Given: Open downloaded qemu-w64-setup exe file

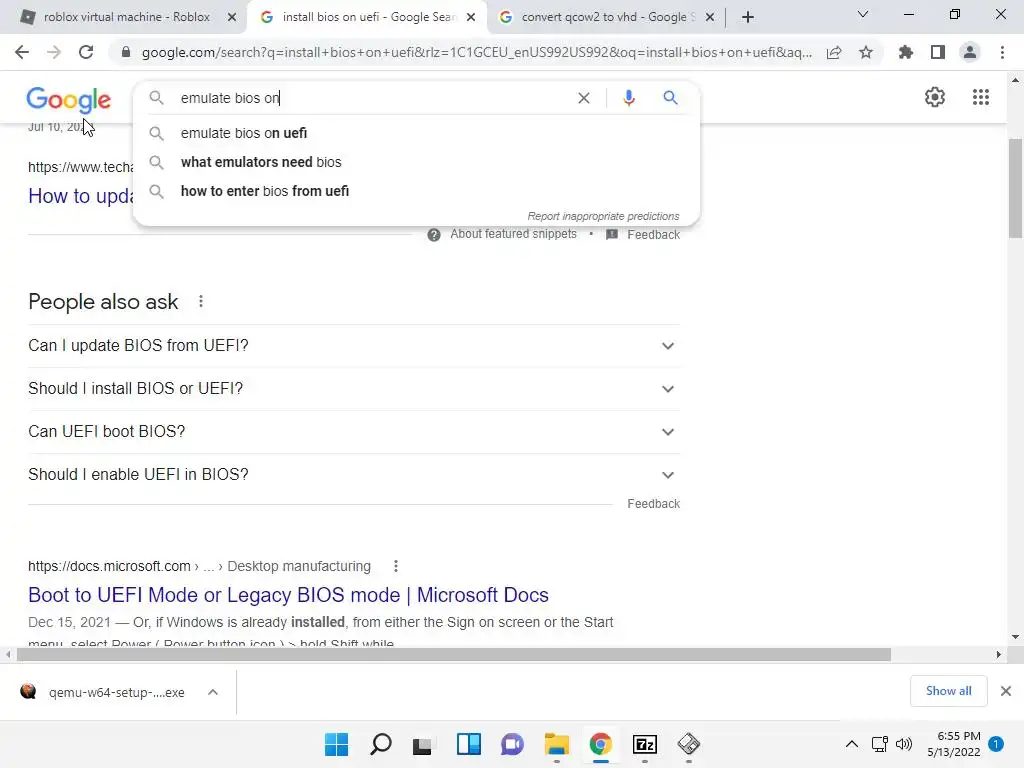Looking at the screenshot, I should tap(103, 692).
